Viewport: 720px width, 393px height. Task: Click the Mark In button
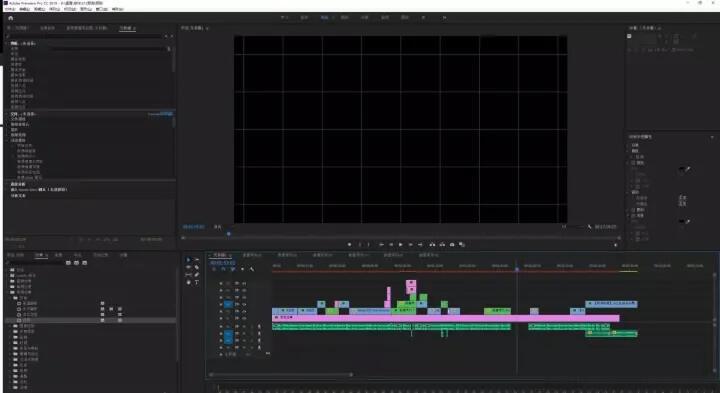click(x=360, y=245)
